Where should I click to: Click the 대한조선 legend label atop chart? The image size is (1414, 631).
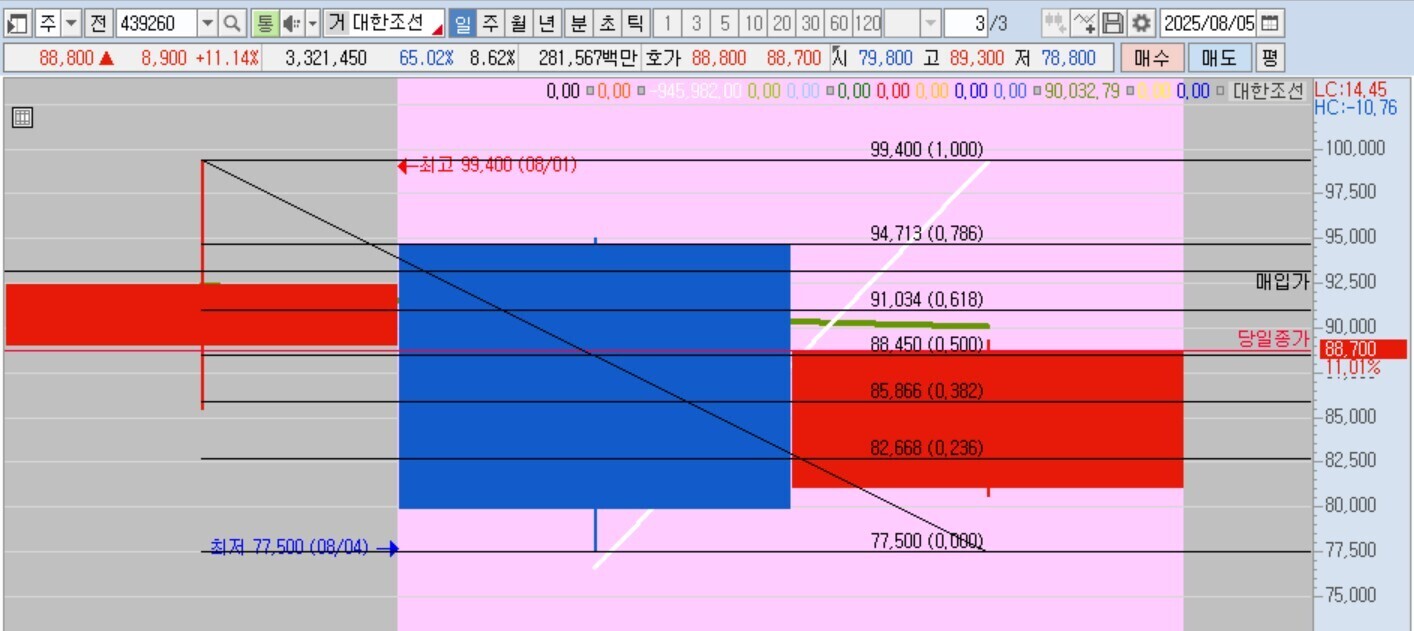1268,92
